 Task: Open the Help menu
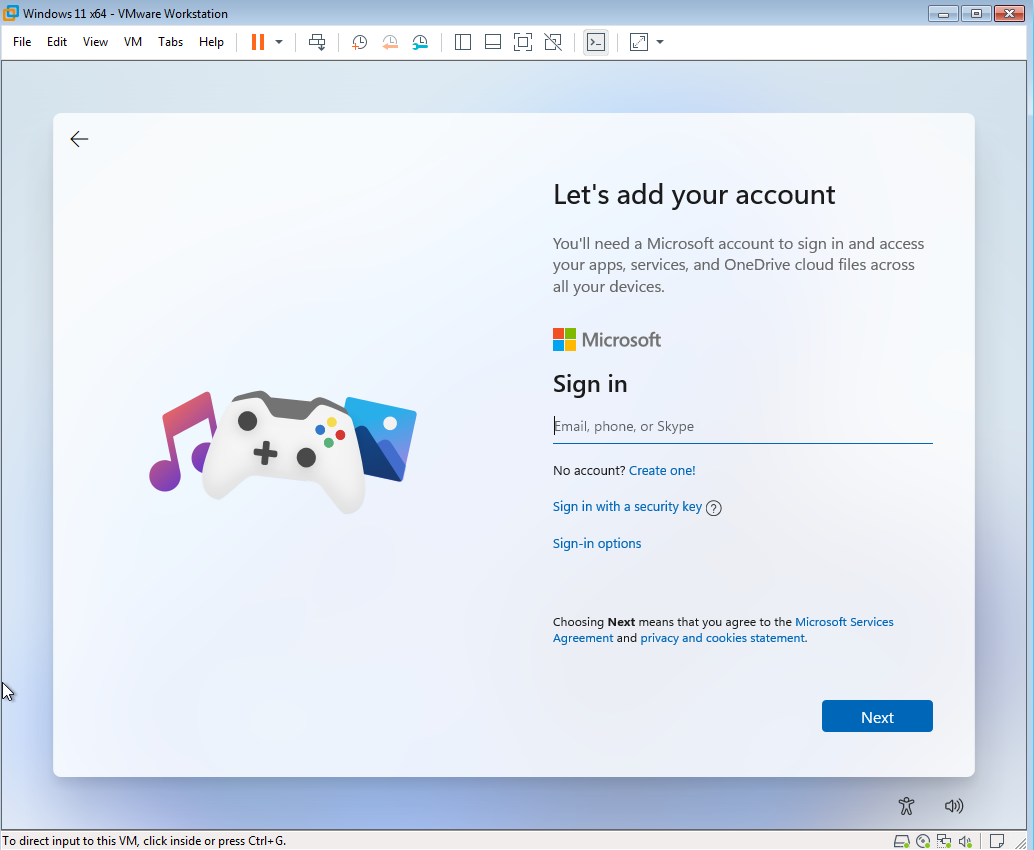[x=211, y=42]
